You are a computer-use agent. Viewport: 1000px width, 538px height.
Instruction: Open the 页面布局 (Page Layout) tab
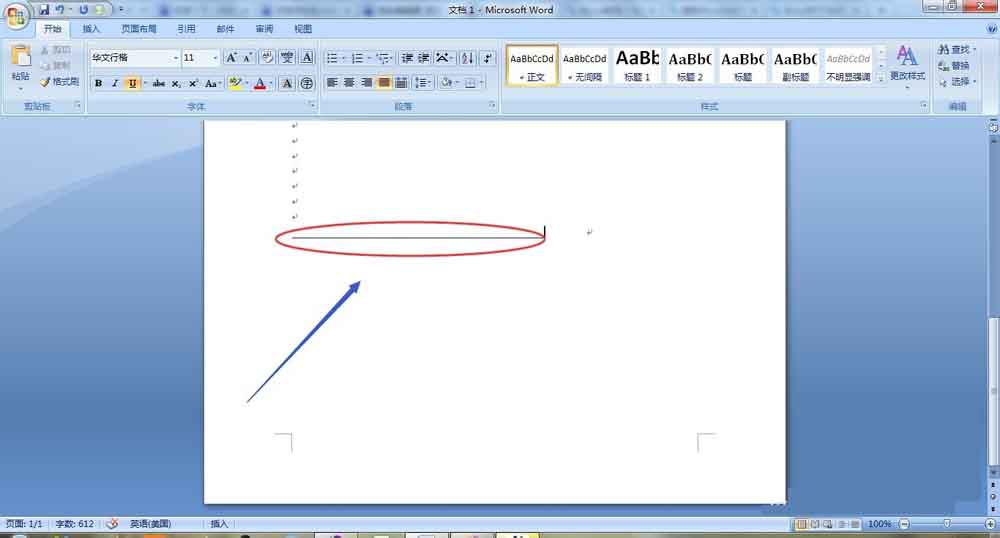pos(139,29)
